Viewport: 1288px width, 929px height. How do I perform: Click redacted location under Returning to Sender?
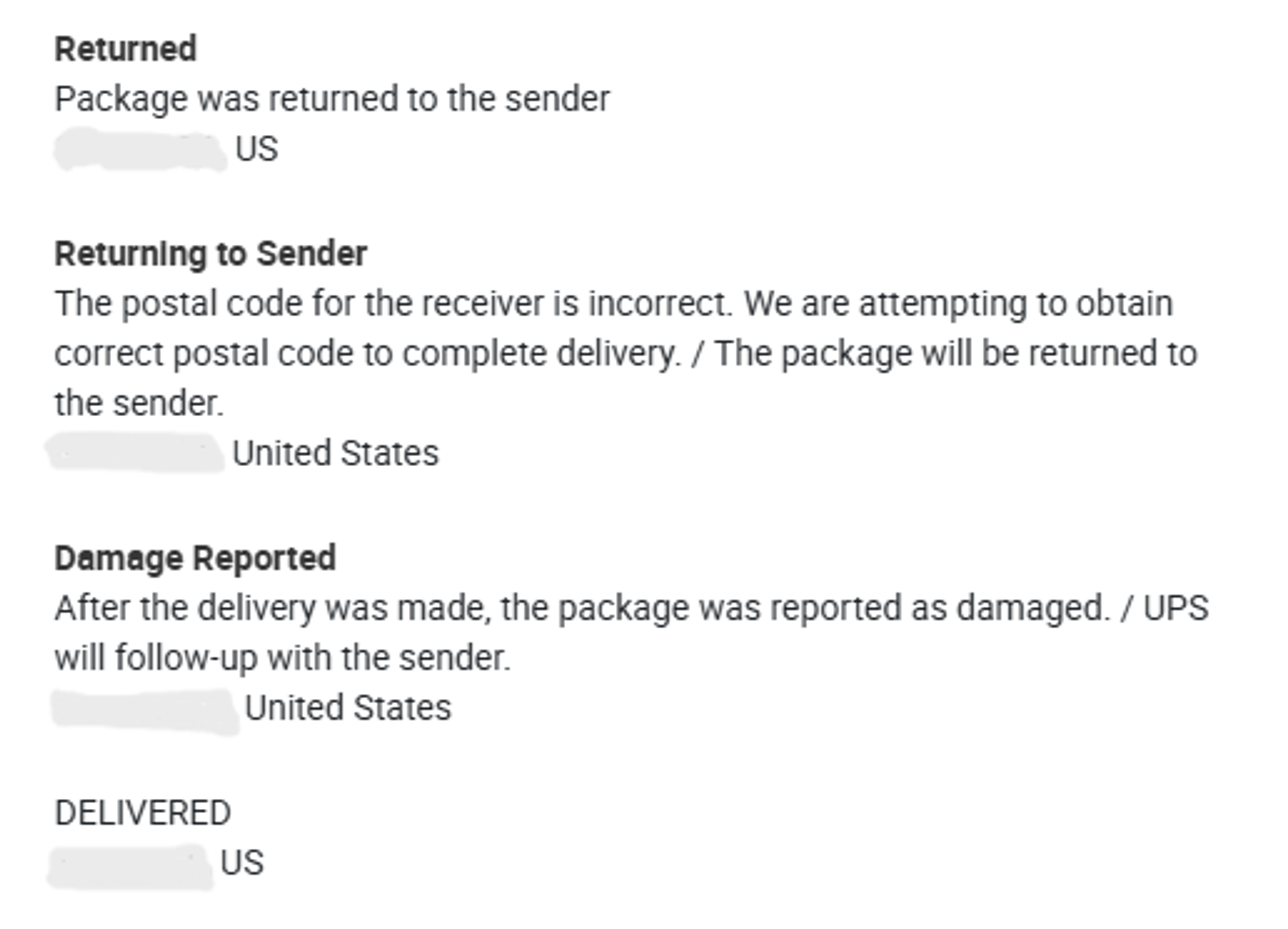coord(136,453)
